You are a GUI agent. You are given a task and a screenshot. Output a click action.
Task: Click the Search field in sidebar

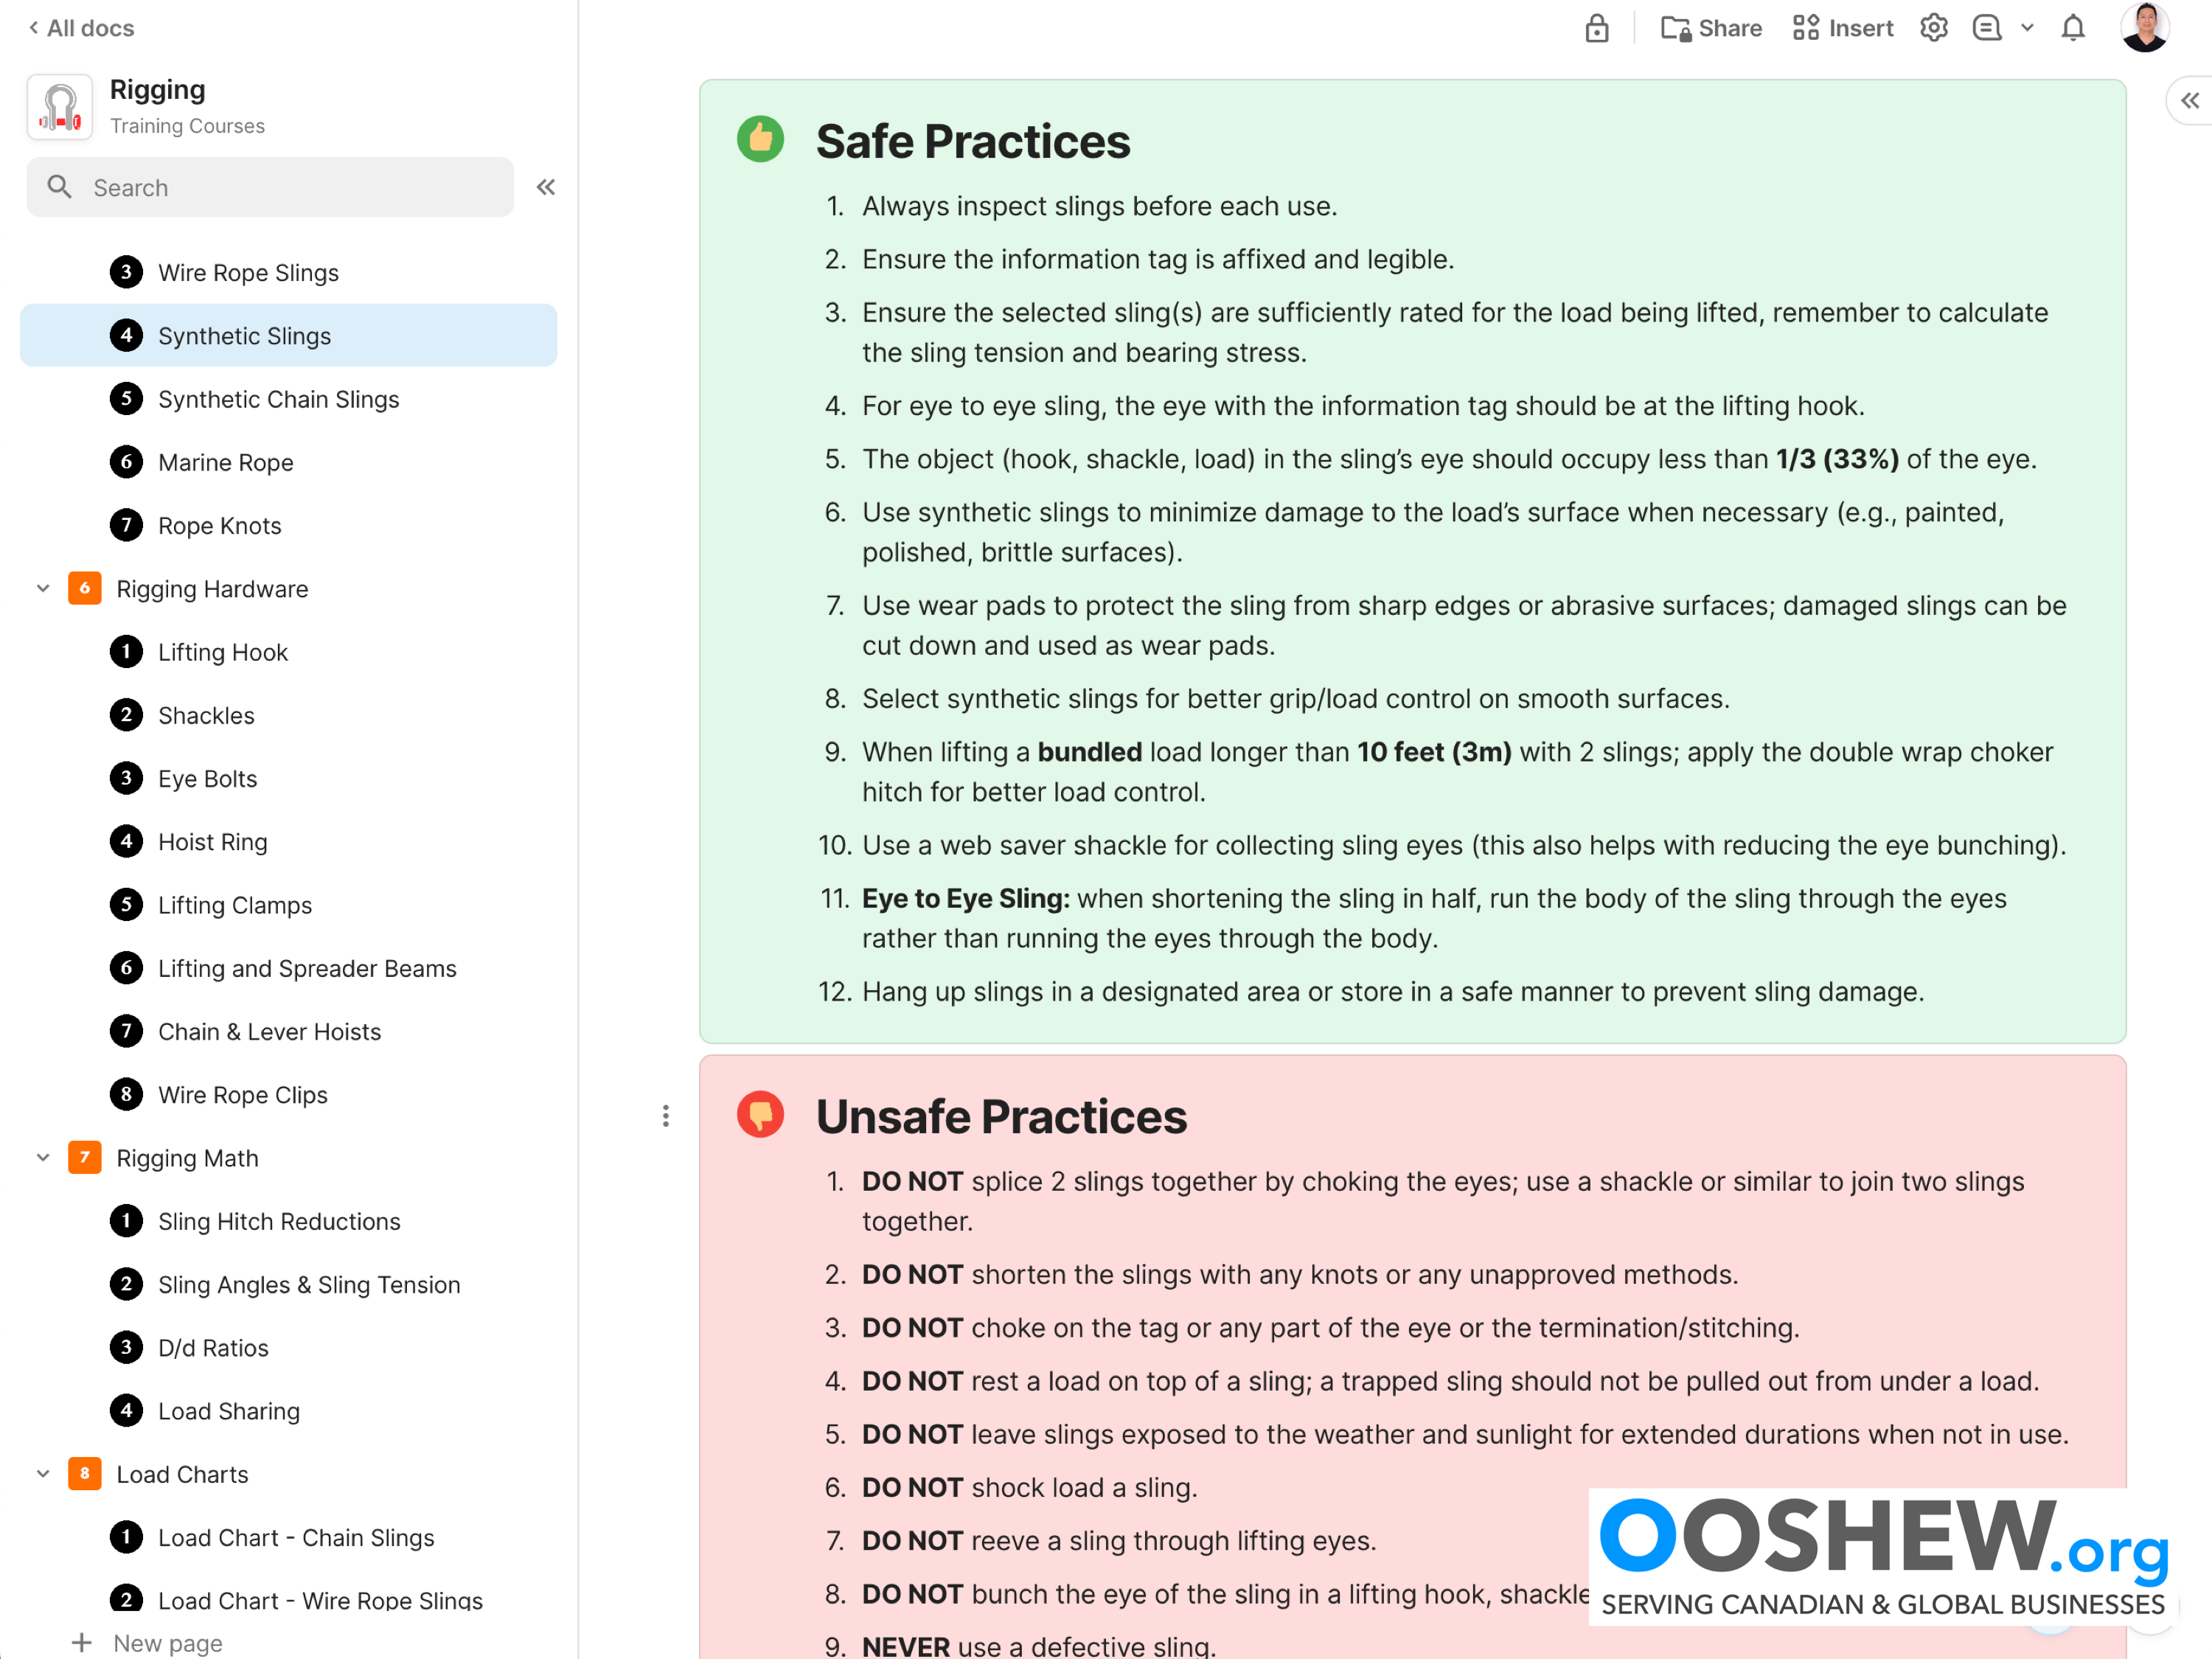pos(270,187)
